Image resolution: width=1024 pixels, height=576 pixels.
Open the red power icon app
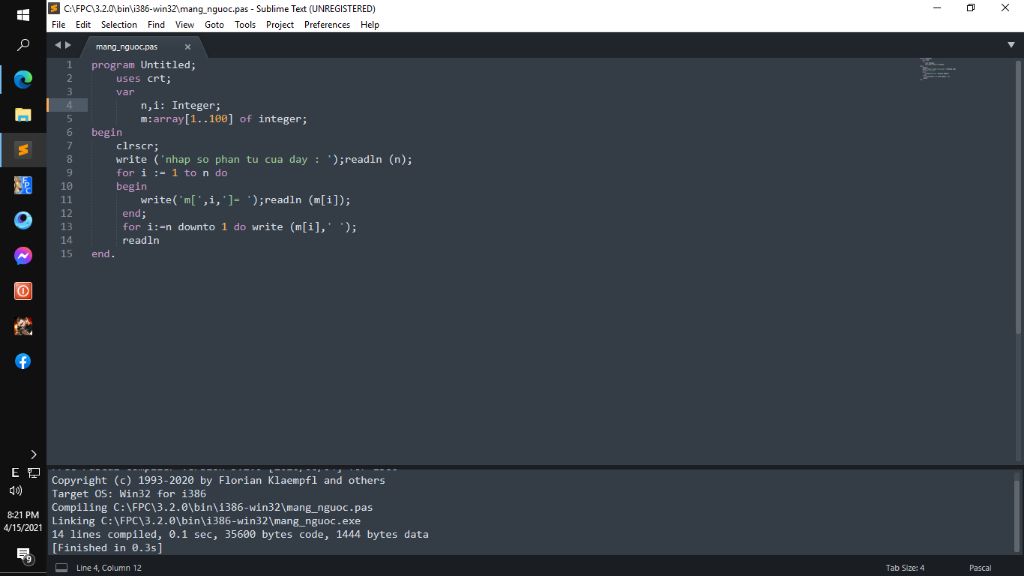pos(23,291)
